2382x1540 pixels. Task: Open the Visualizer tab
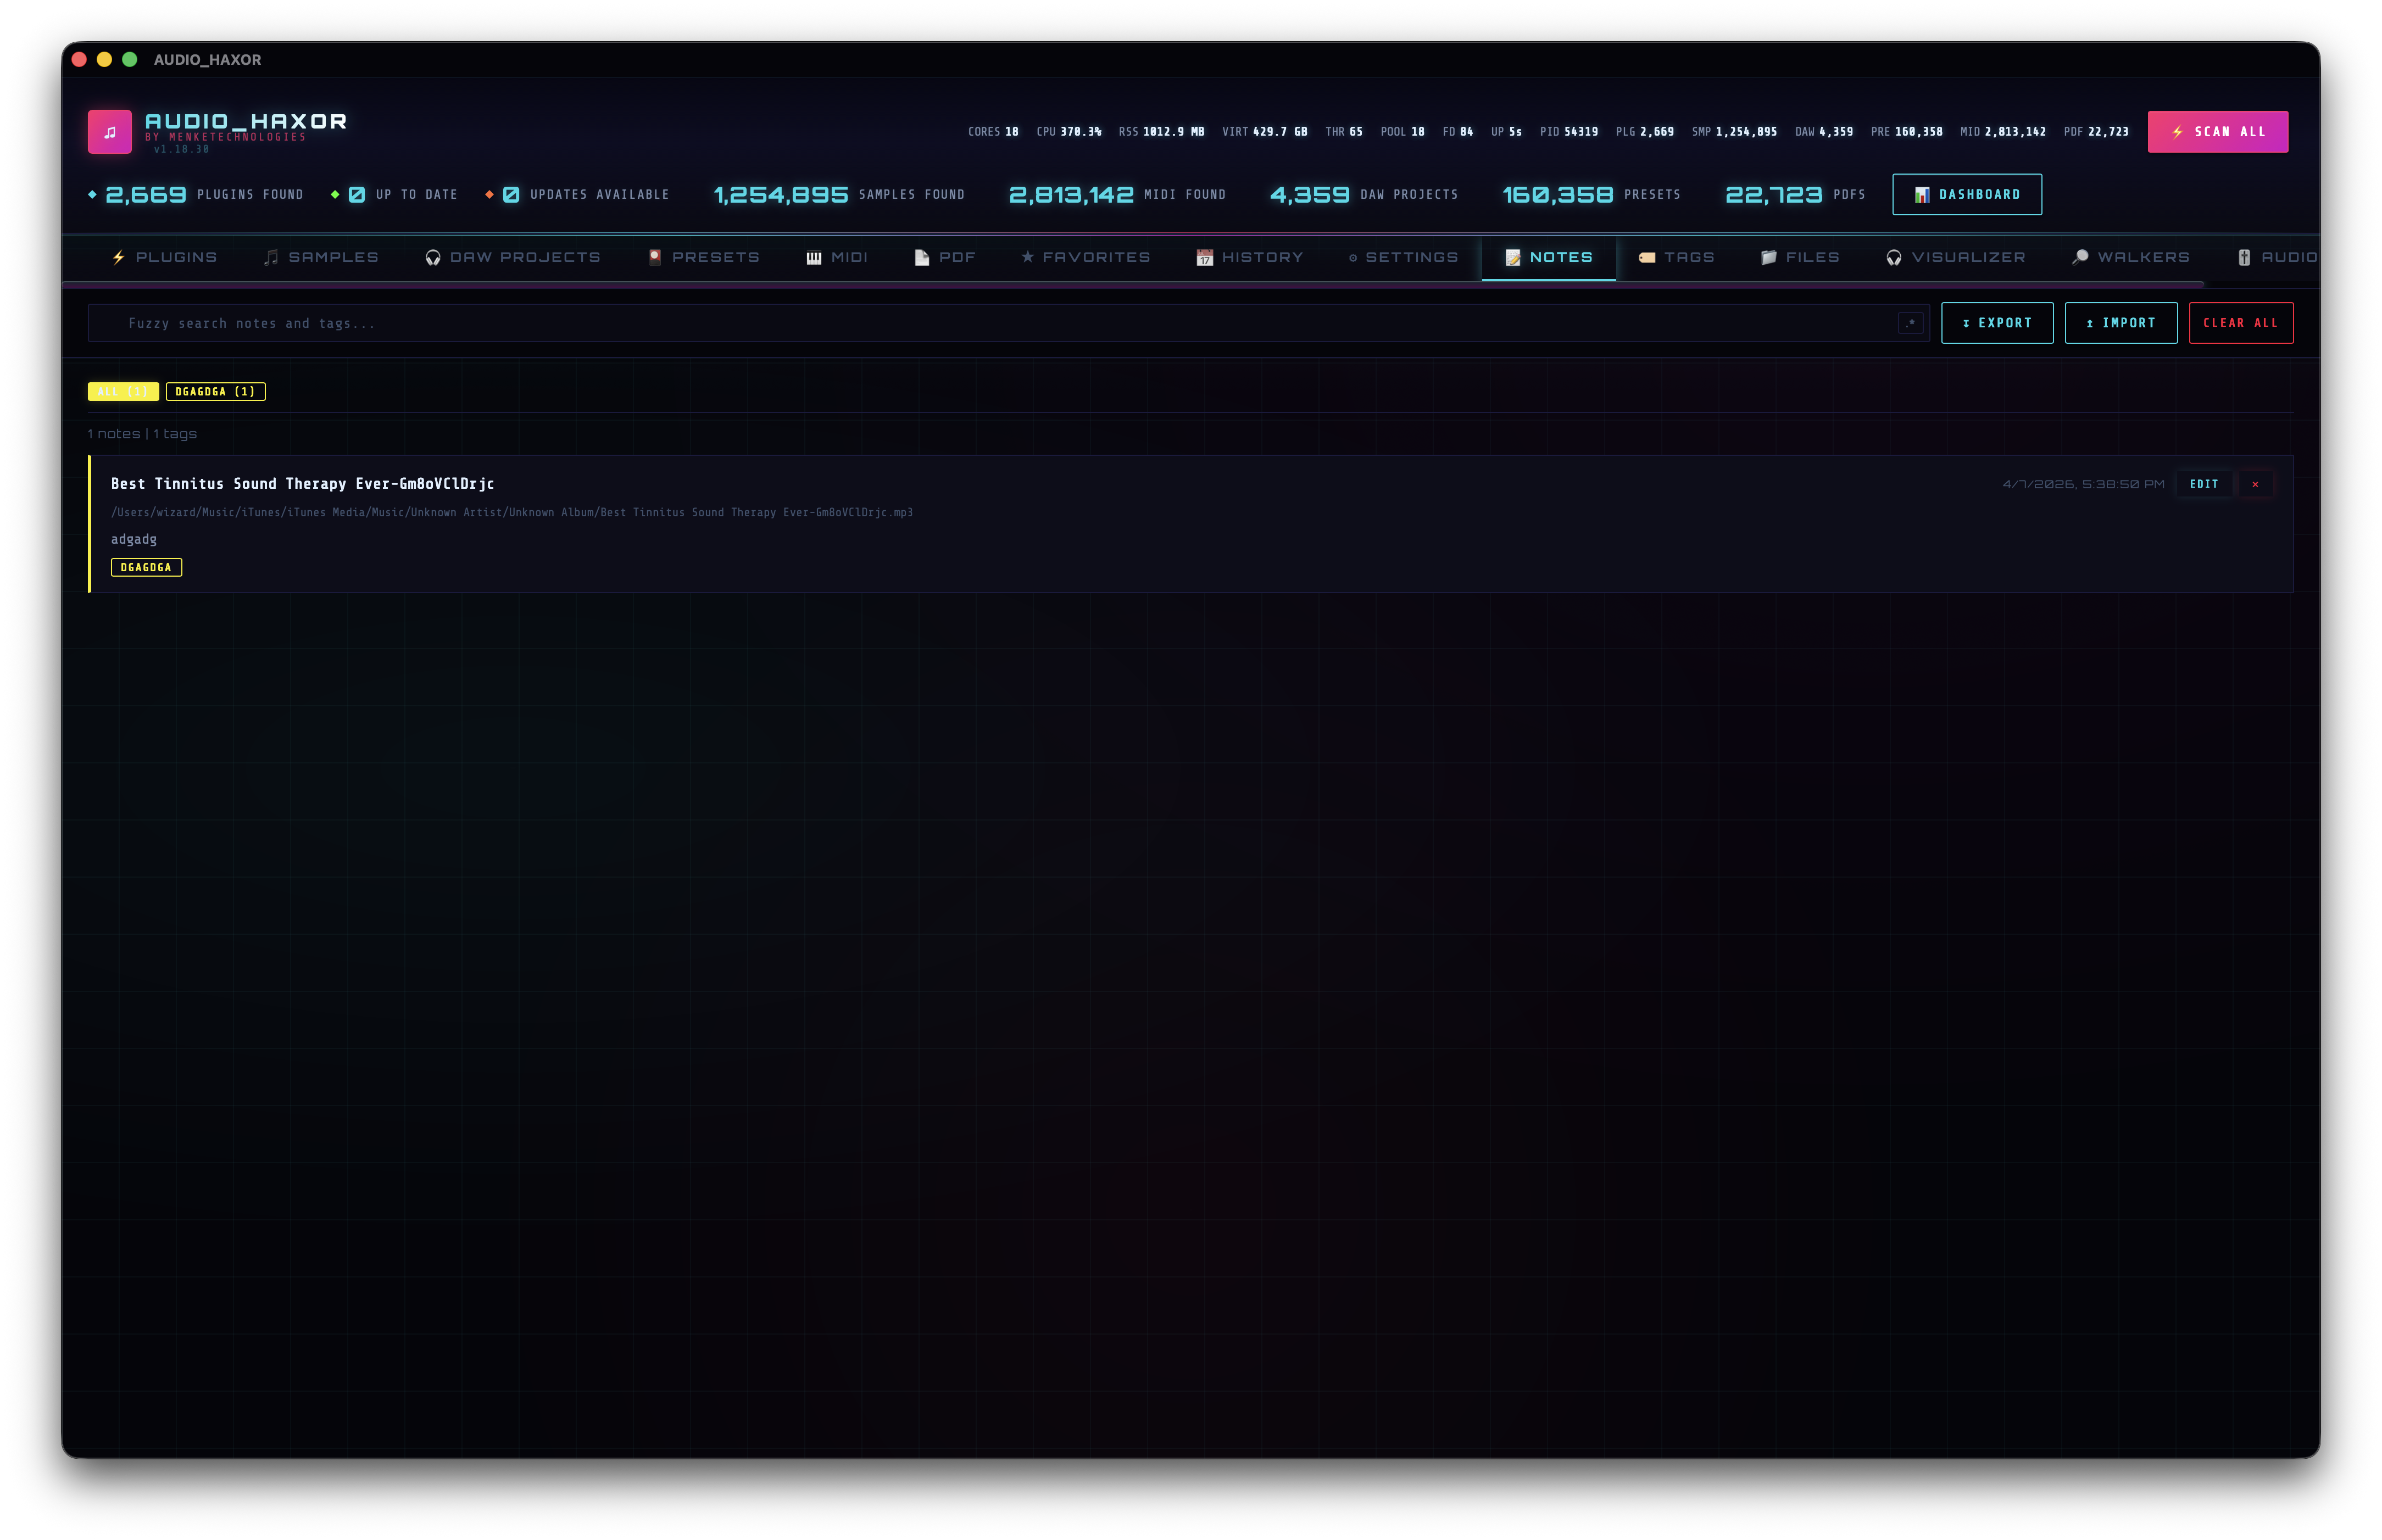pyautogui.click(x=1956, y=257)
